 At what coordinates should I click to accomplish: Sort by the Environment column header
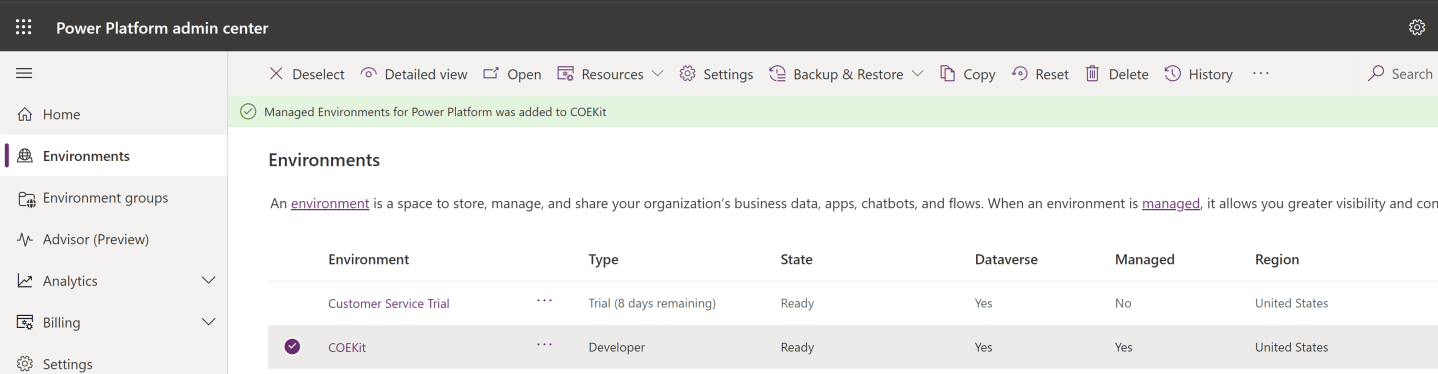coord(369,259)
